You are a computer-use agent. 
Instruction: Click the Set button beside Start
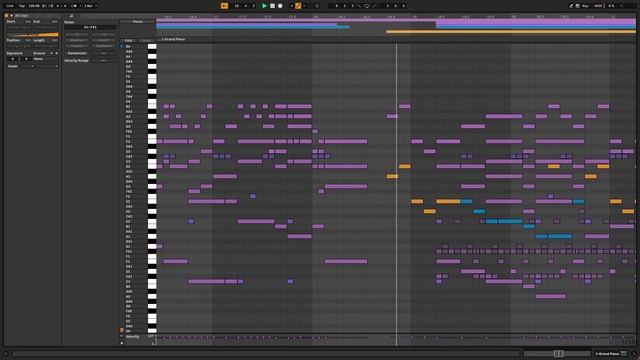(28, 21)
